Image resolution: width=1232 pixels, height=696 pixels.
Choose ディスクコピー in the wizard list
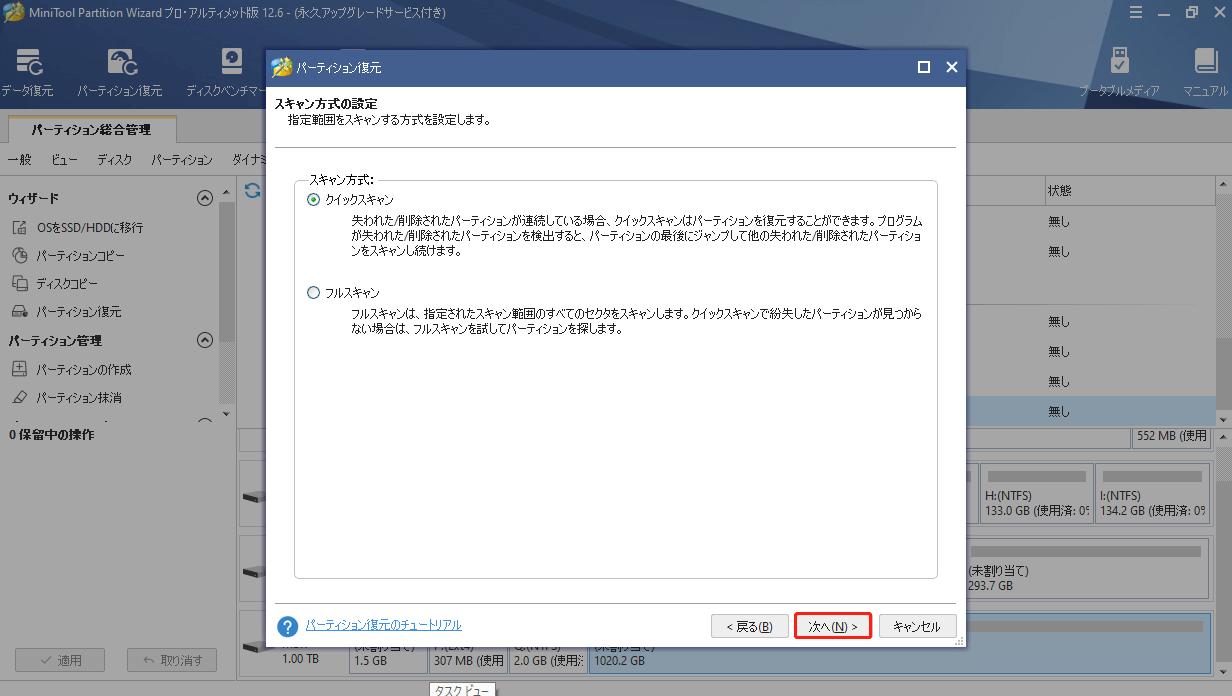tap(66, 284)
